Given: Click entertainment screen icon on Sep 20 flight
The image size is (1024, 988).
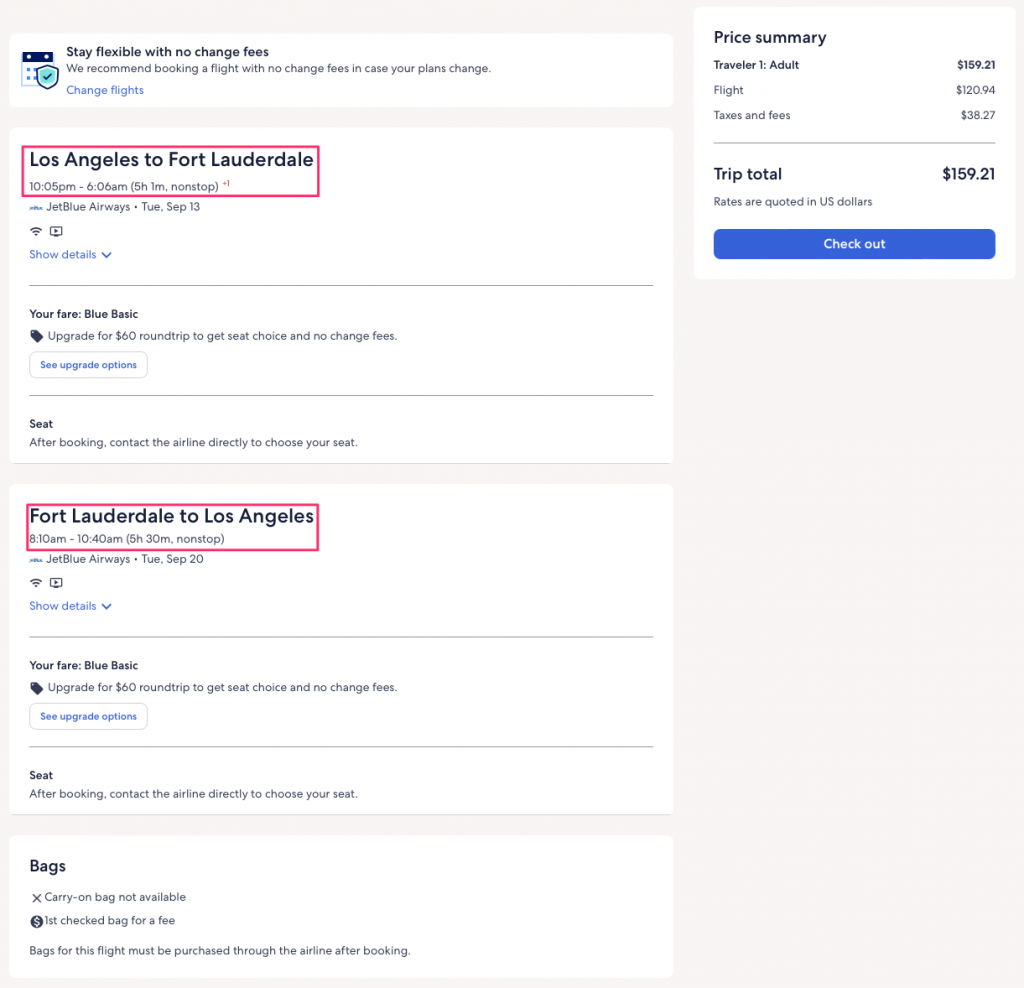Looking at the screenshot, I should (56, 583).
